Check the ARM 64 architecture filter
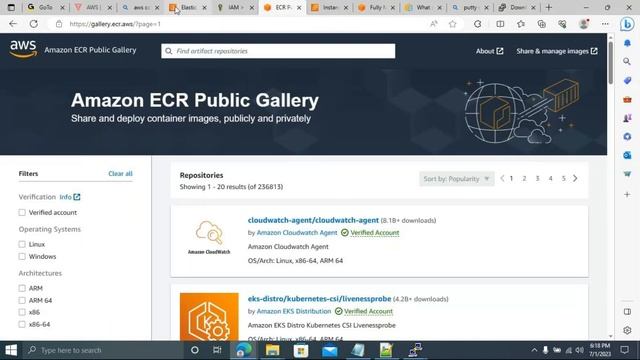This screenshot has width=640, height=360. 22,300
